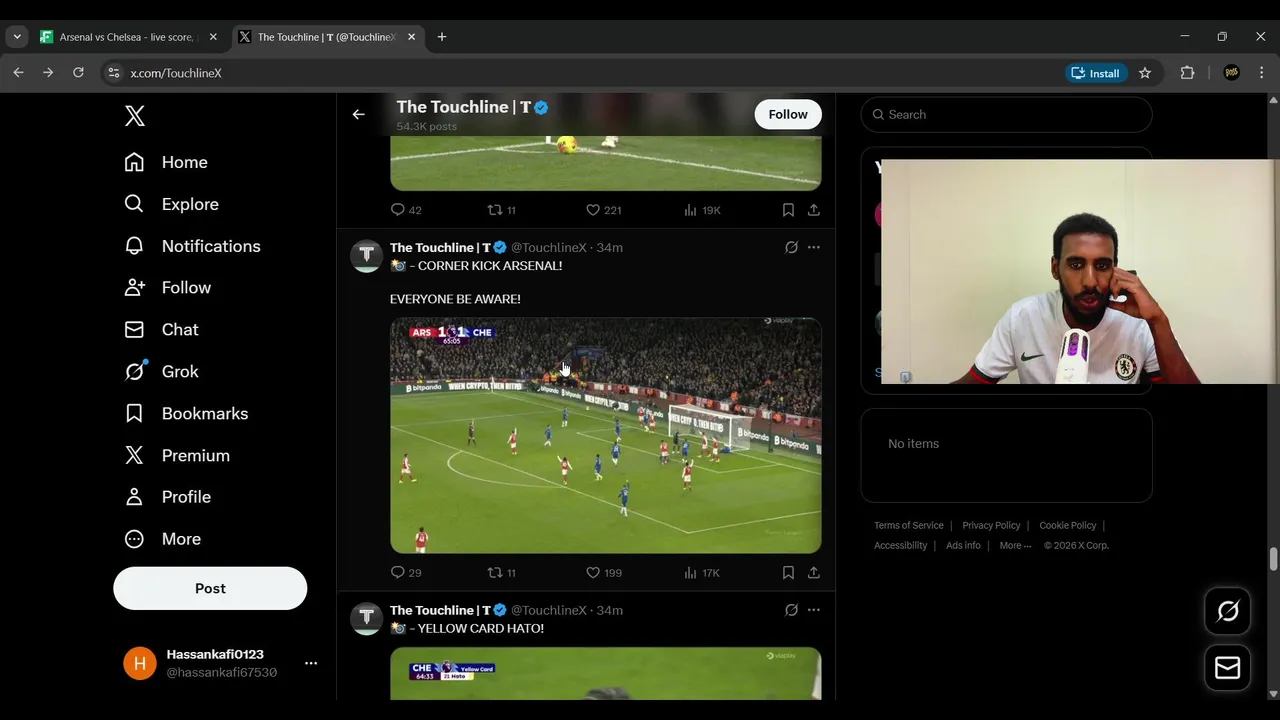Bookmark the top post with 19K views
This screenshot has height=720, width=1280.
coord(788,210)
